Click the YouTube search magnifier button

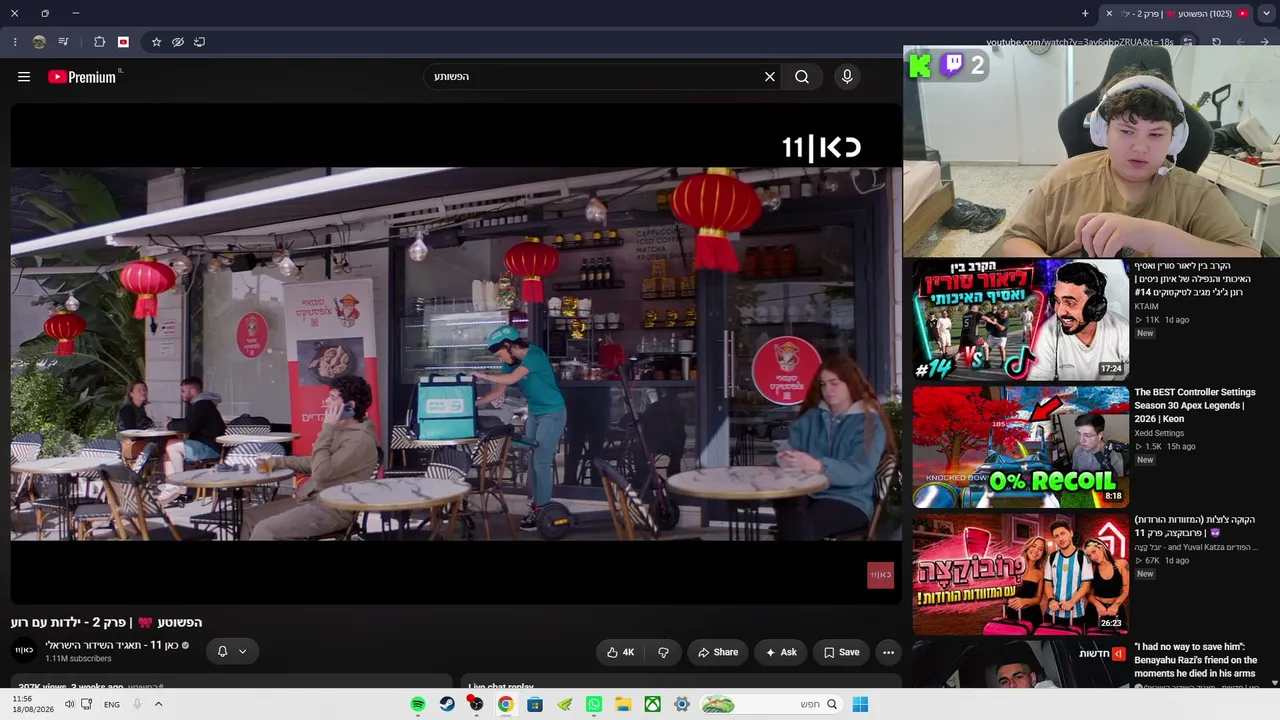pyautogui.click(x=802, y=77)
